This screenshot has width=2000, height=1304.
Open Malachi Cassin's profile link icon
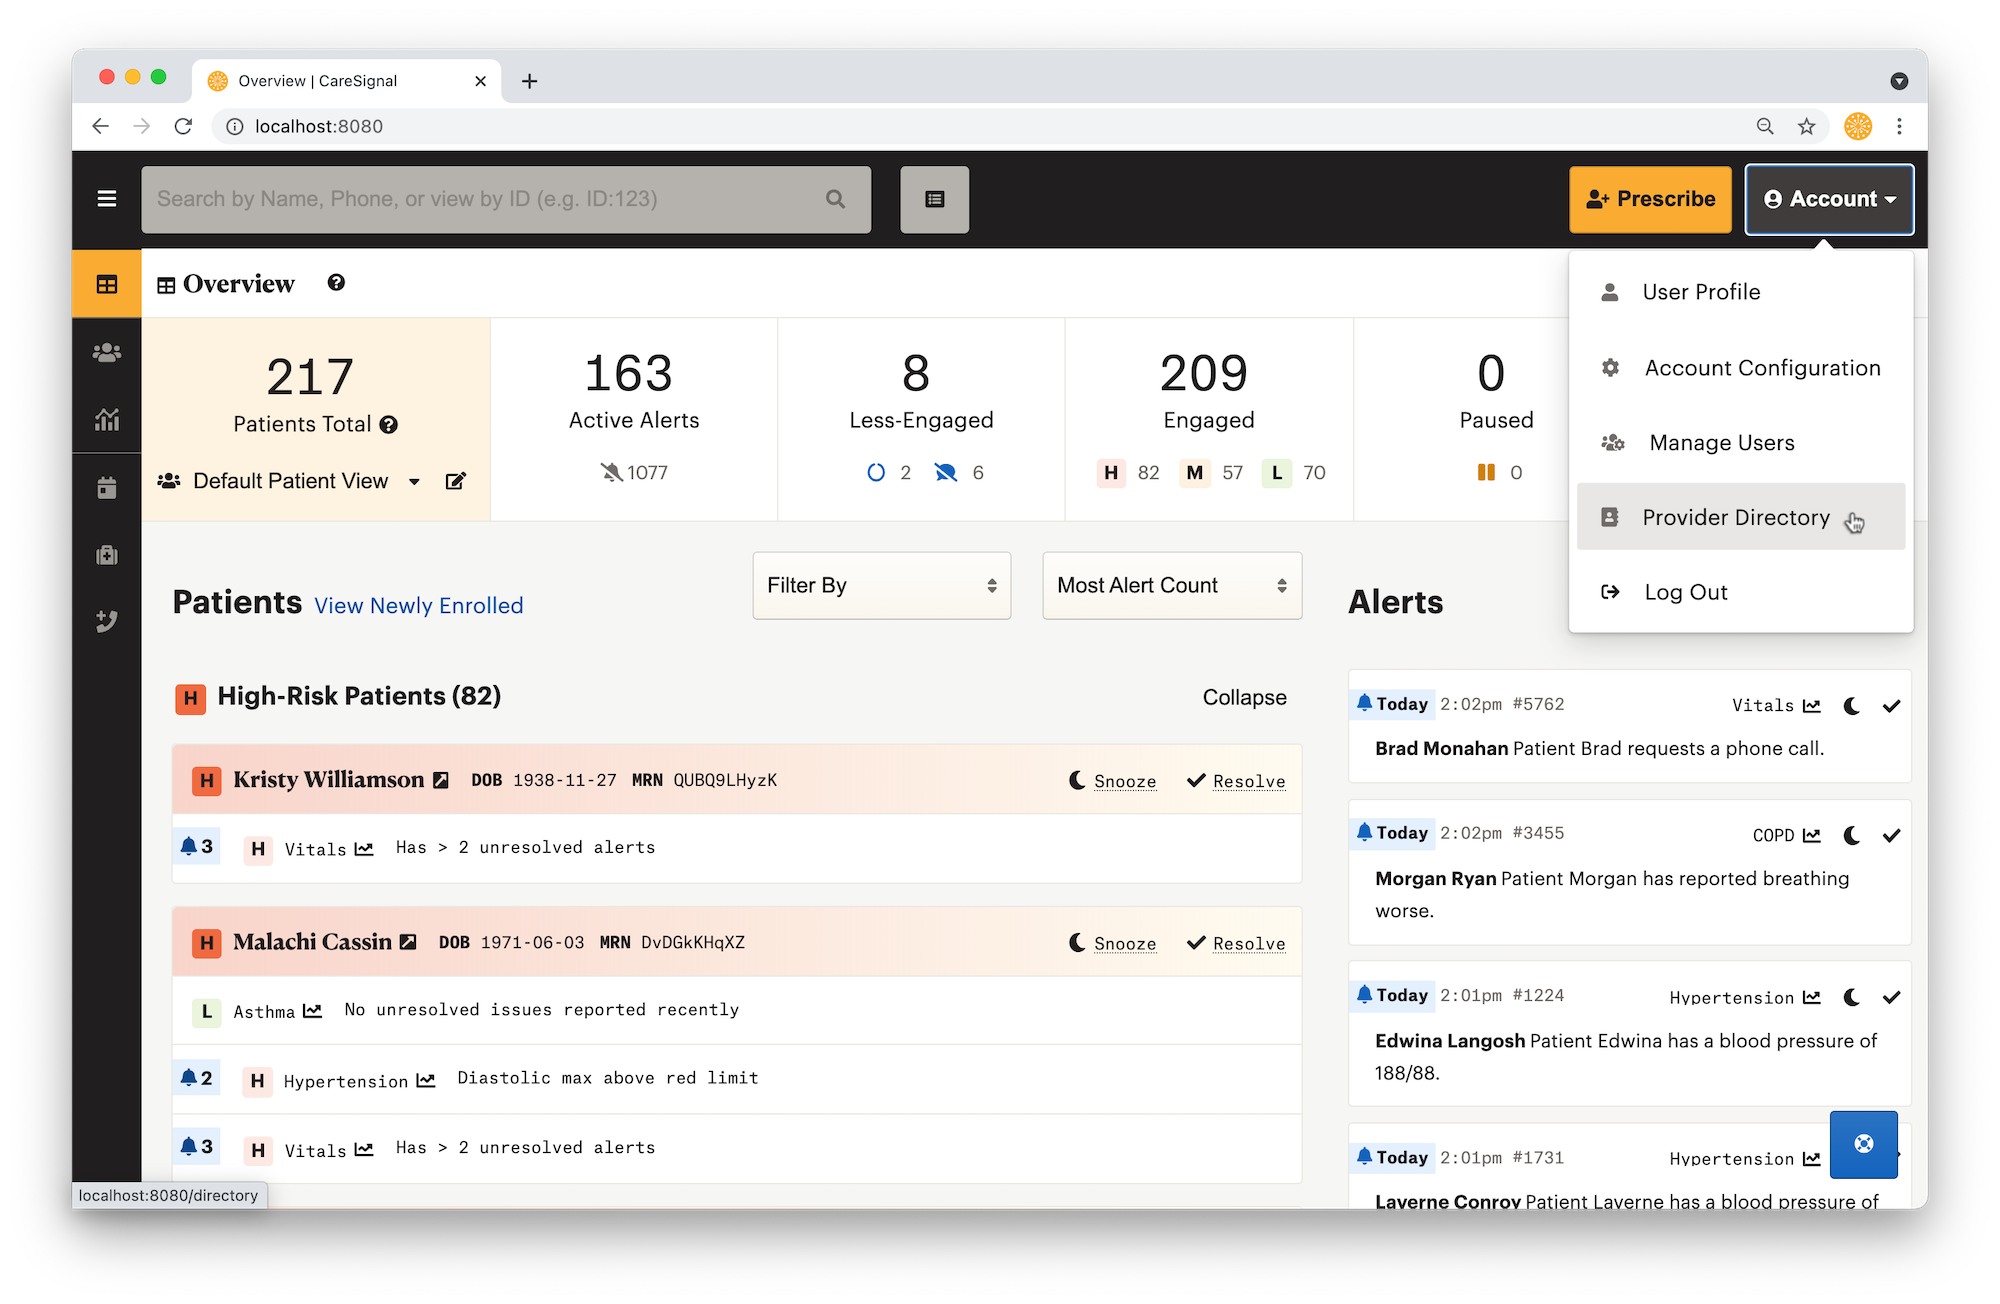pyautogui.click(x=408, y=942)
